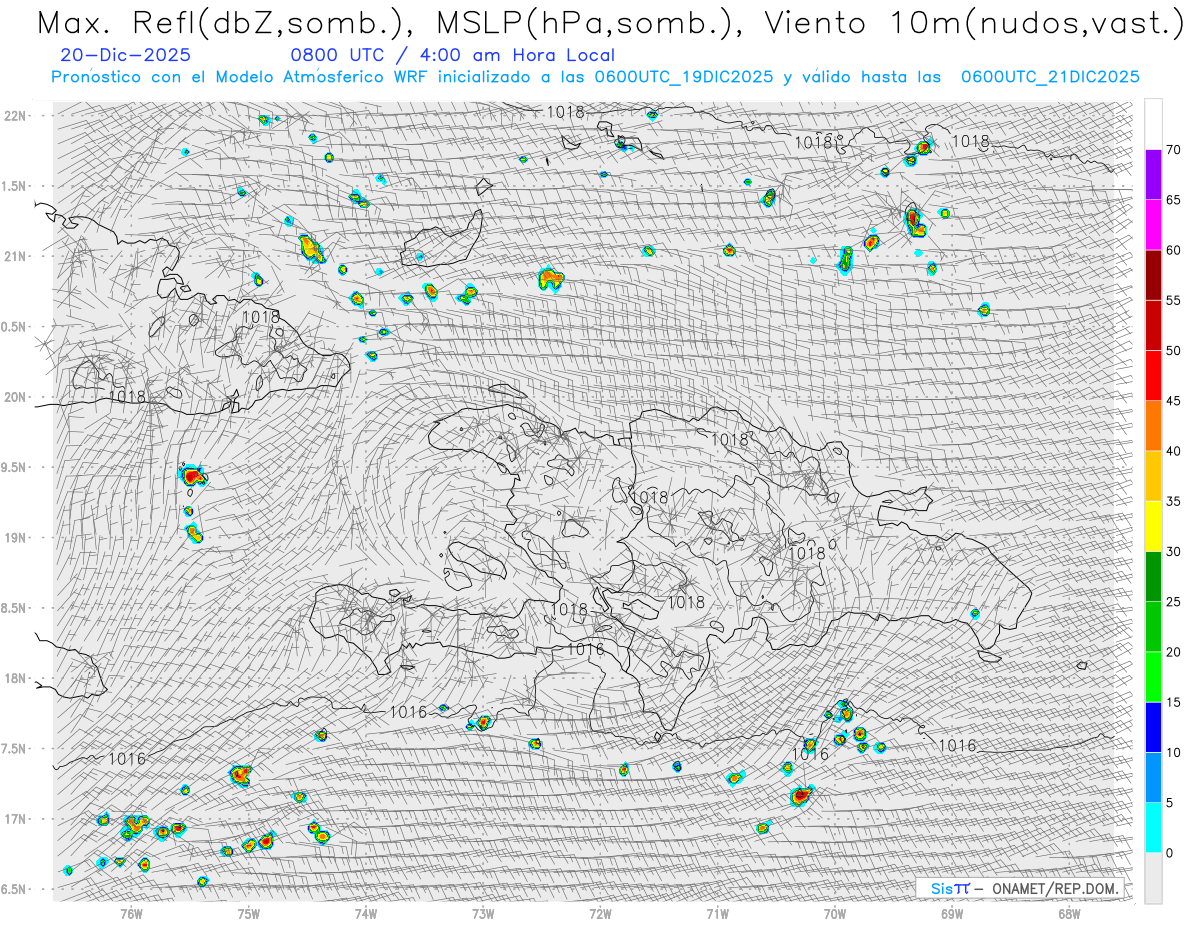Click the '0600UTC_19DIC2025' initialization time
This screenshot has width=1200, height=927.
683,77
